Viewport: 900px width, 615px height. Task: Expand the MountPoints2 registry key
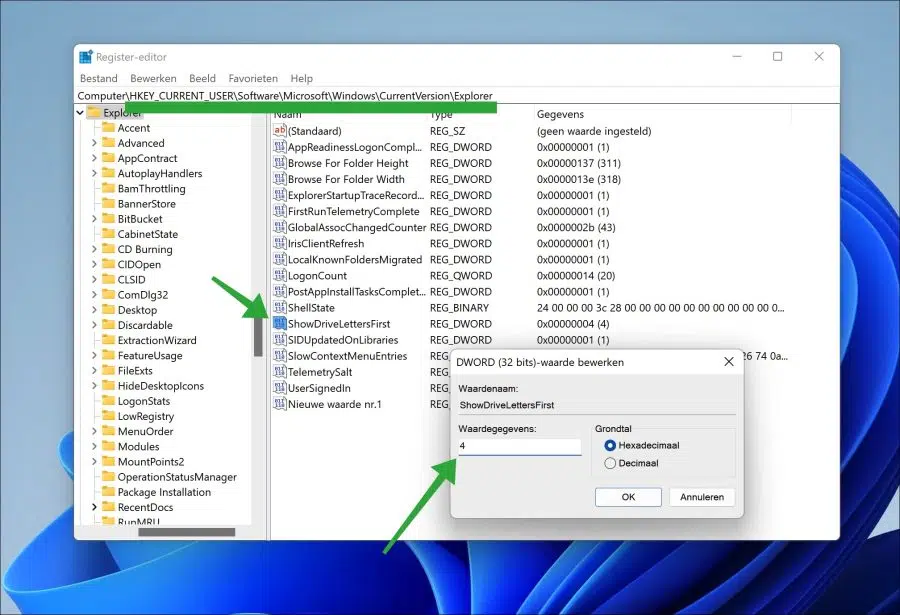click(x=94, y=462)
